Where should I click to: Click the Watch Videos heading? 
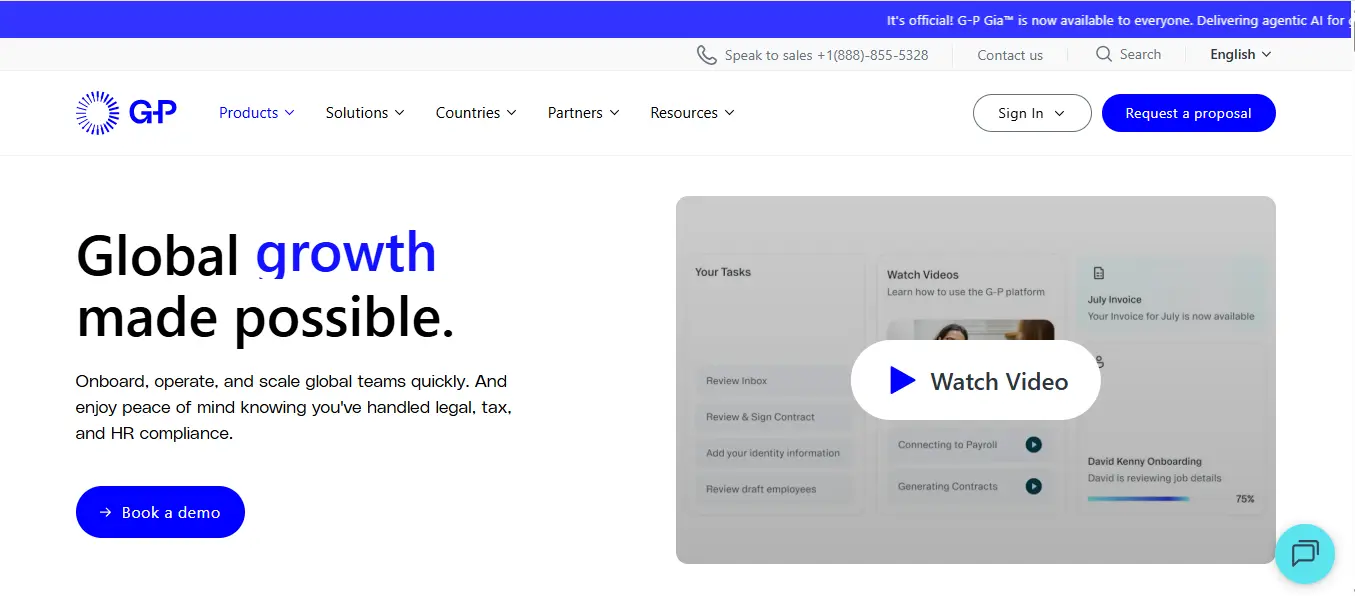(x=922, y=274)
